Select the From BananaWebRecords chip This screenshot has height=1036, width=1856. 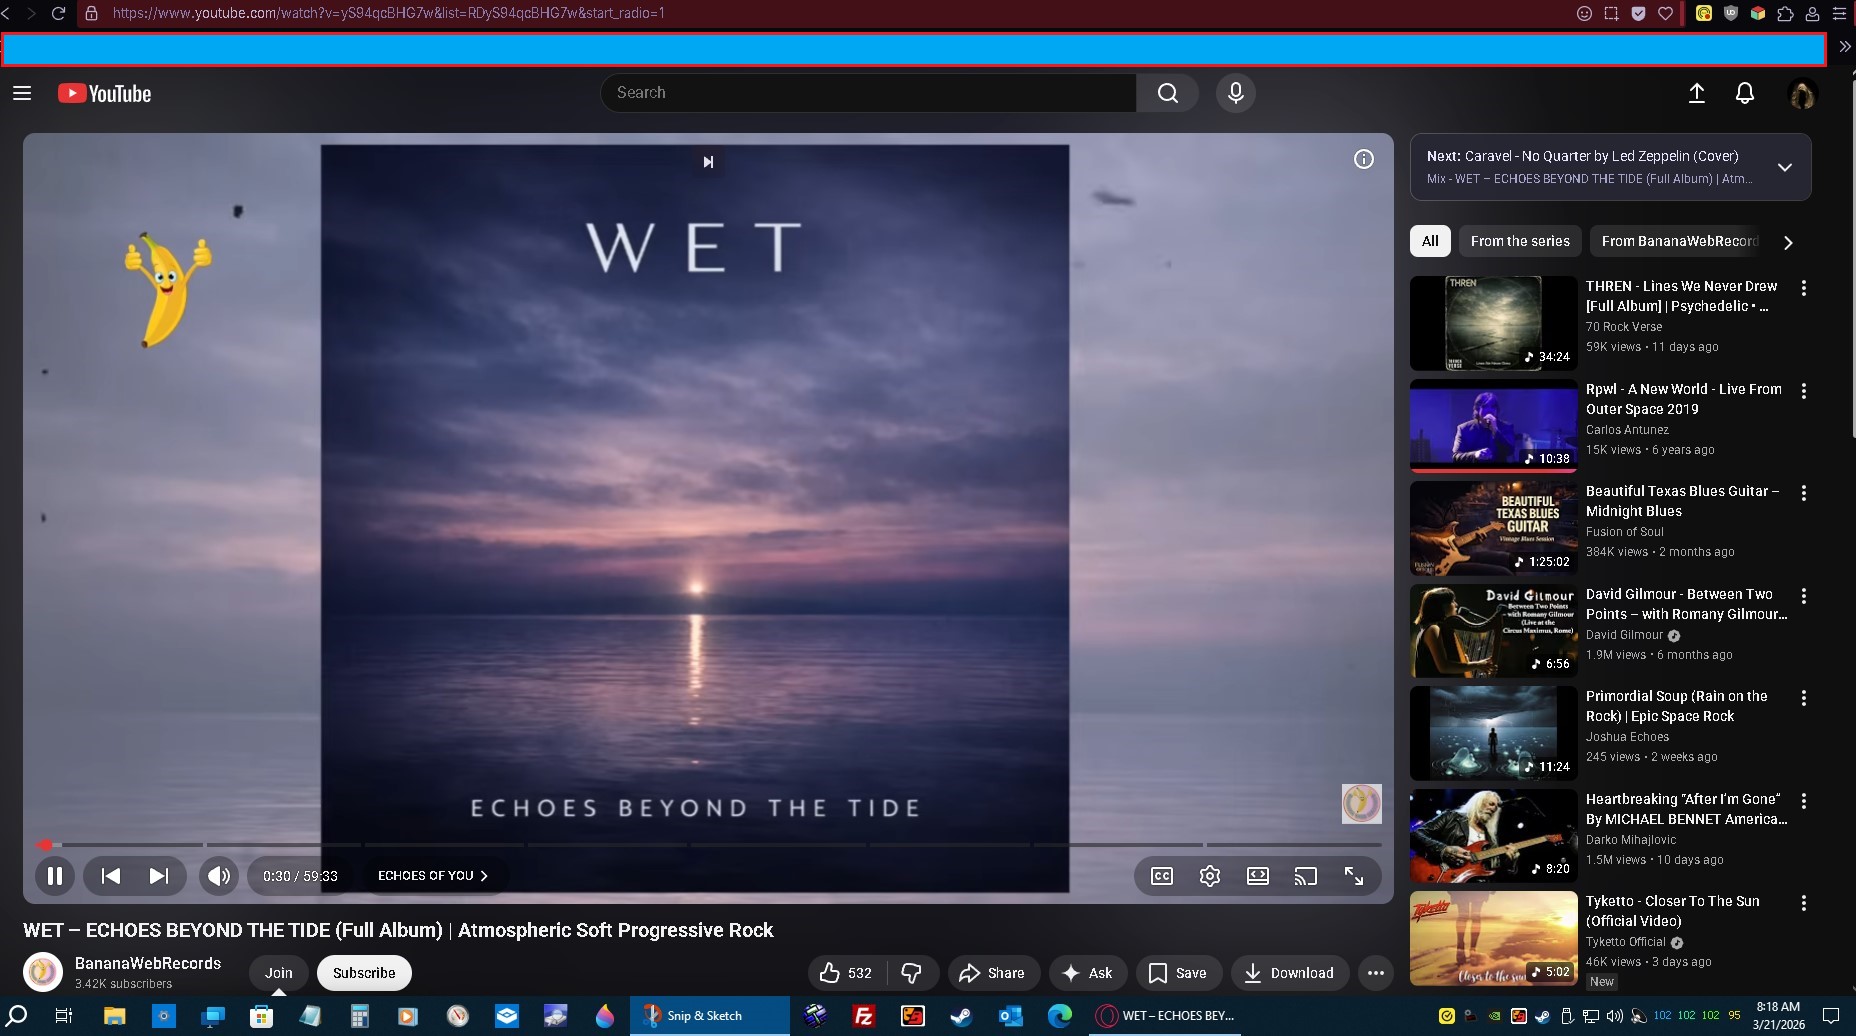coord(1679,241)
